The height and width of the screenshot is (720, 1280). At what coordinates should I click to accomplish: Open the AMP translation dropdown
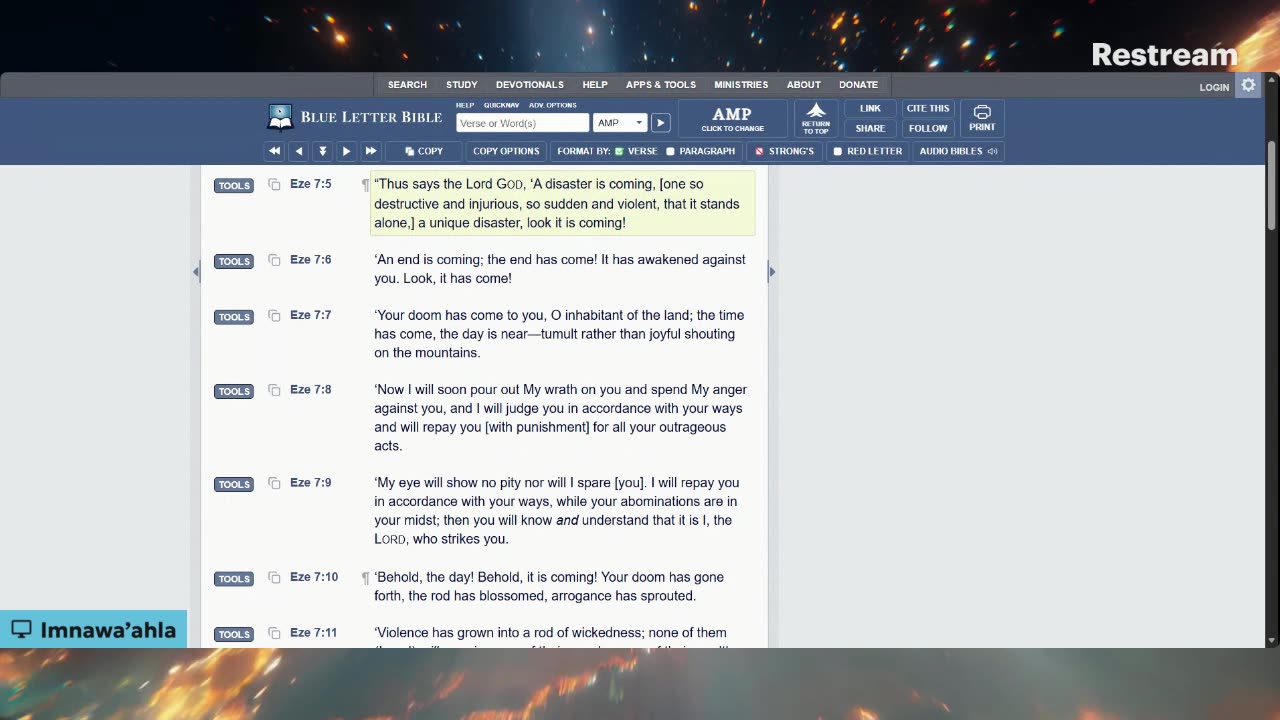[620, 123]
